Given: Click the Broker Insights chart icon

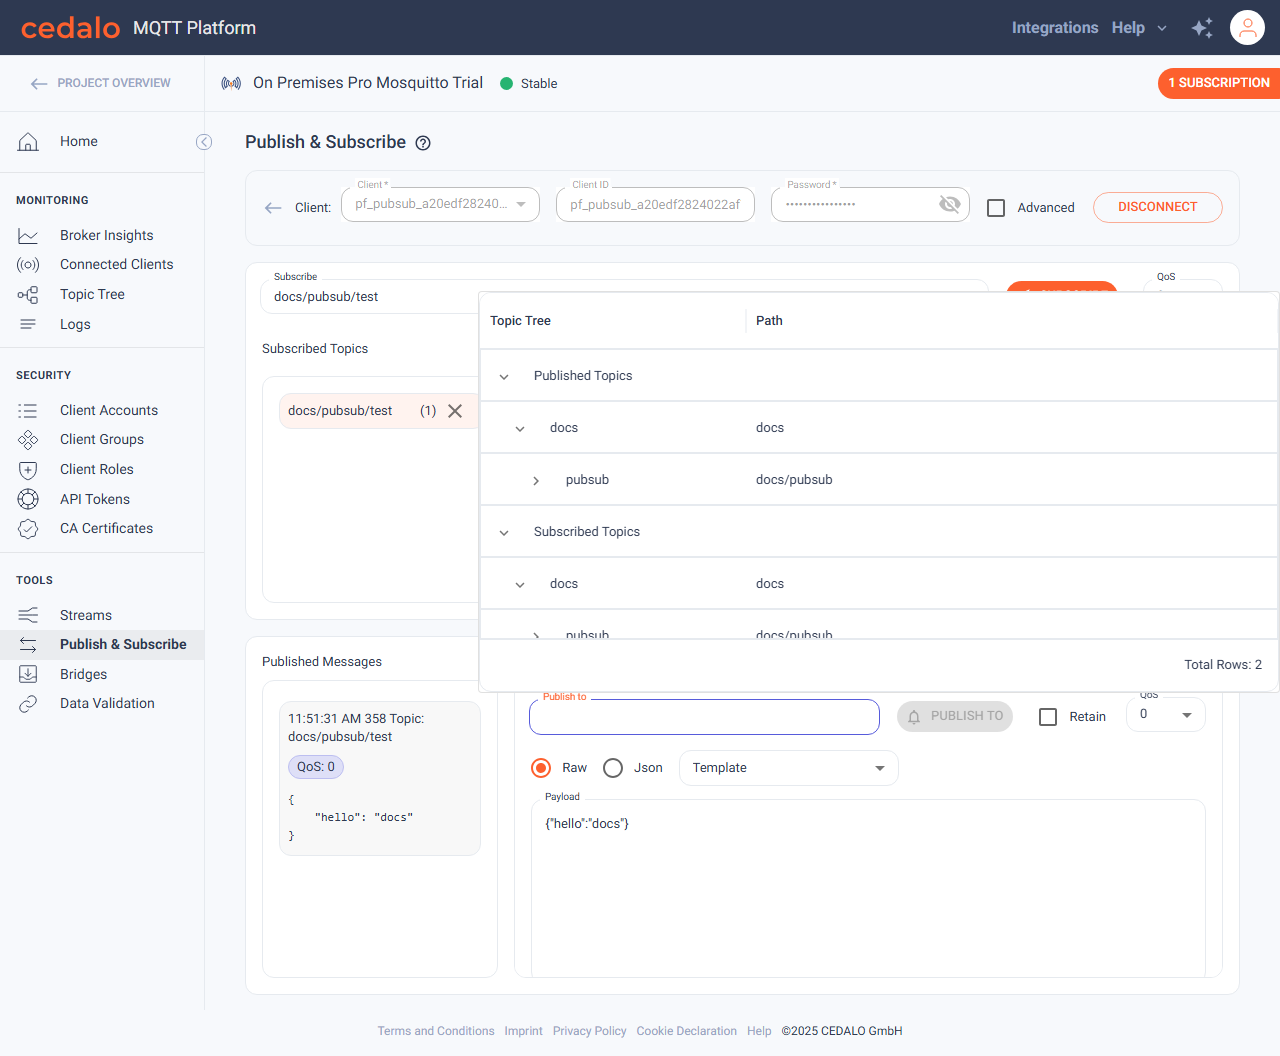Looking at the screenshot, I should point(28,236).
